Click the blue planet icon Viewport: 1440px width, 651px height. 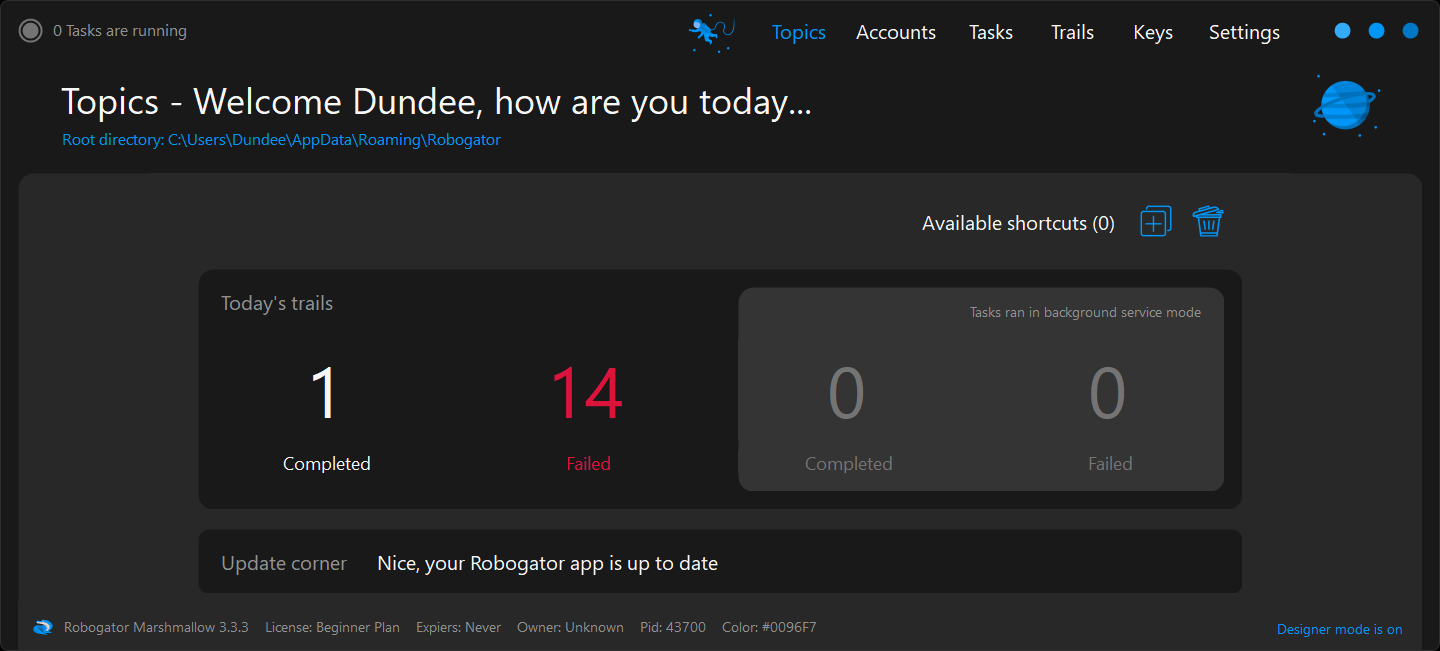pyautogui.click(x=1345, y=105)
